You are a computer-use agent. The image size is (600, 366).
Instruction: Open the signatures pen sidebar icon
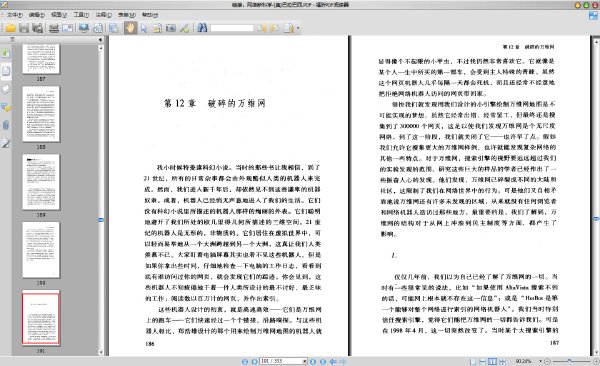(x=6, y=143)
